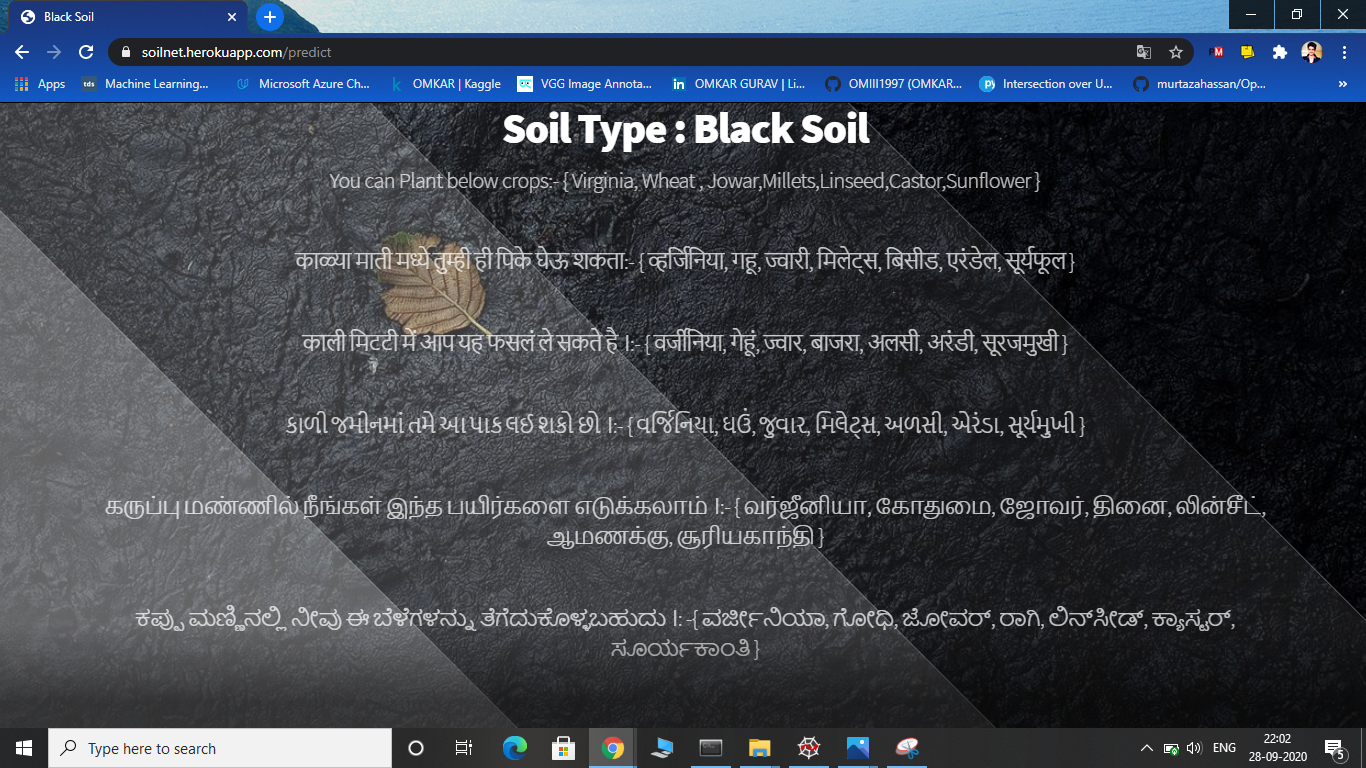Open the Machine Learning bookmark

(x=146, y=84)
